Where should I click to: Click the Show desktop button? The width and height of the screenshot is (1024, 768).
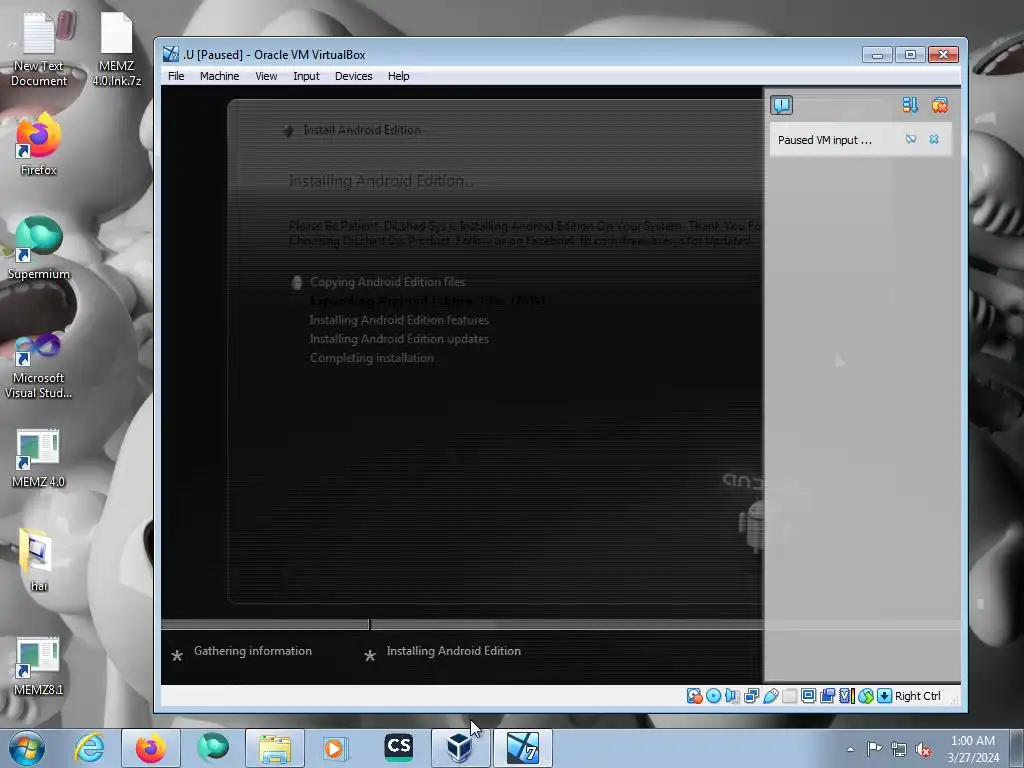pyautogui.click(x=1017, y=748)
